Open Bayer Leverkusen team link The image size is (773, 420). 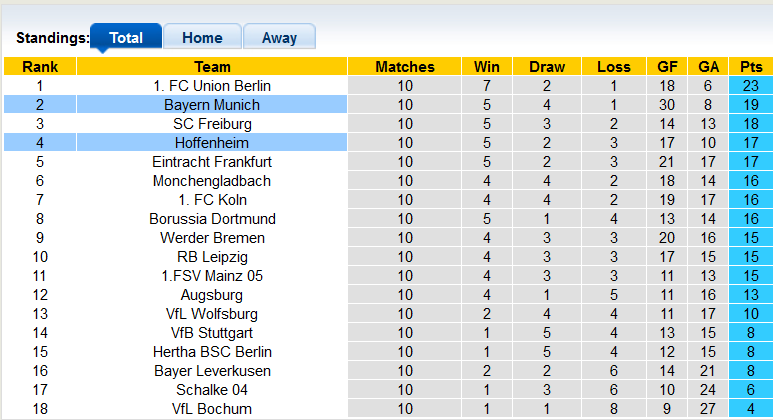pos(212,371)
